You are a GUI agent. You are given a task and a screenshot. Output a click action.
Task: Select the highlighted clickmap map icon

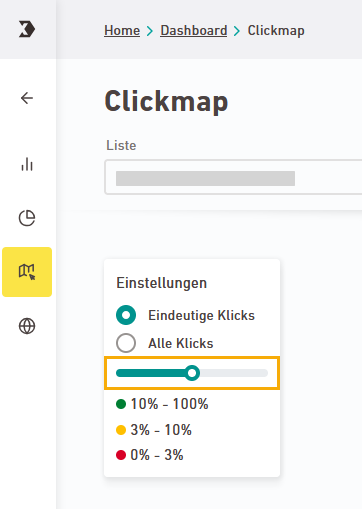click(27, 272)
